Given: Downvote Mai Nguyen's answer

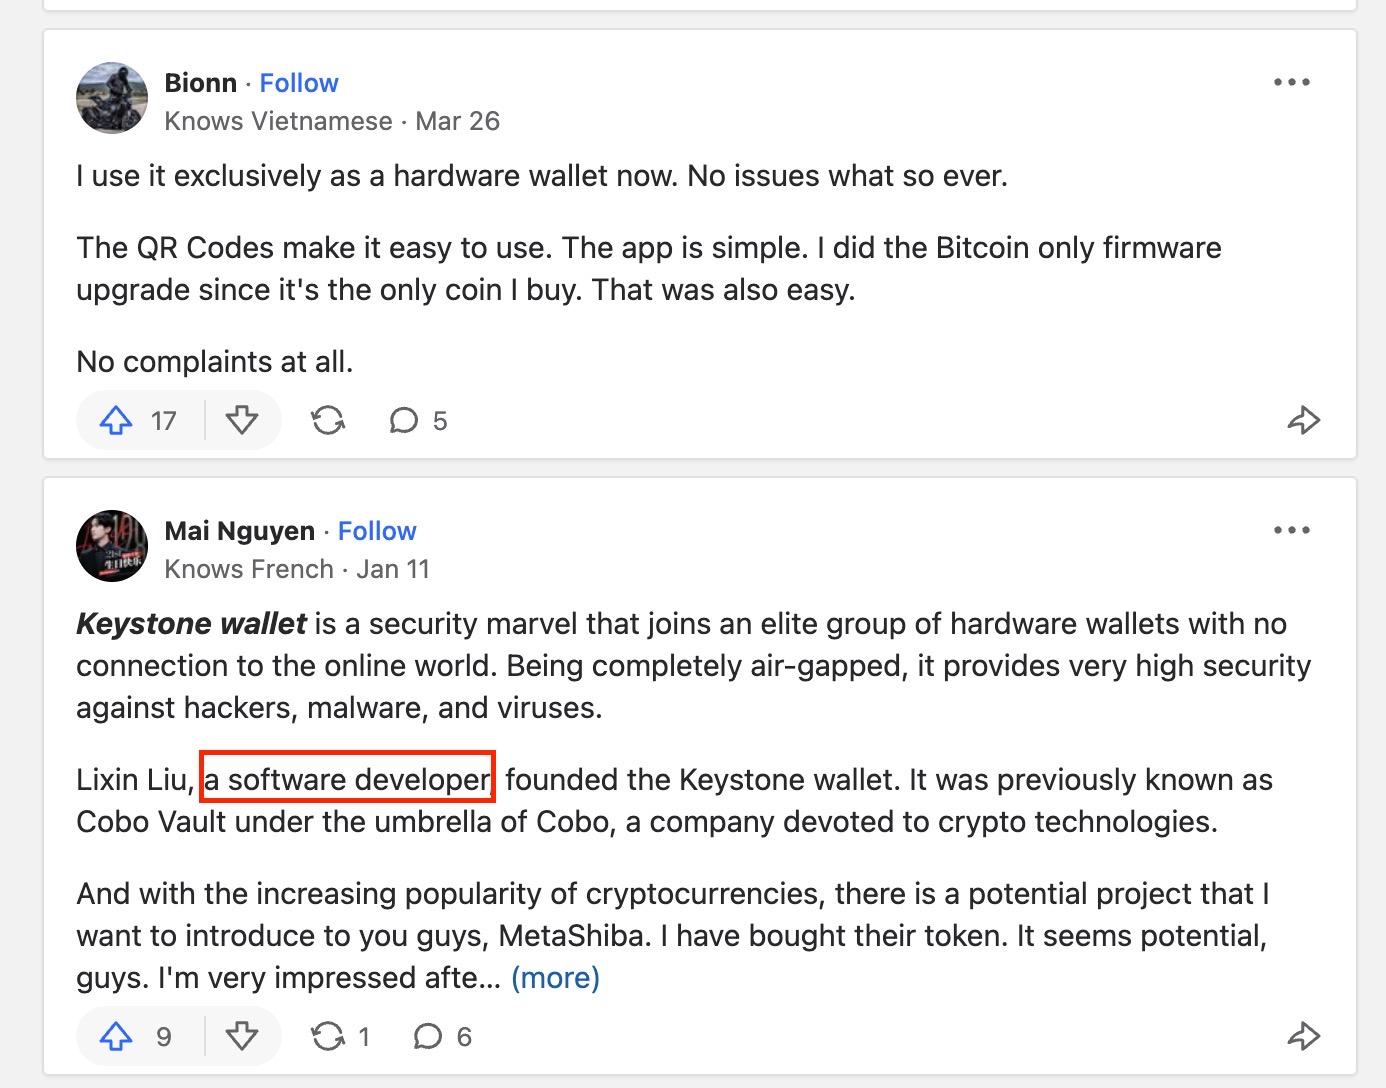Looking at the screenshot, I should coord(242,1037).
